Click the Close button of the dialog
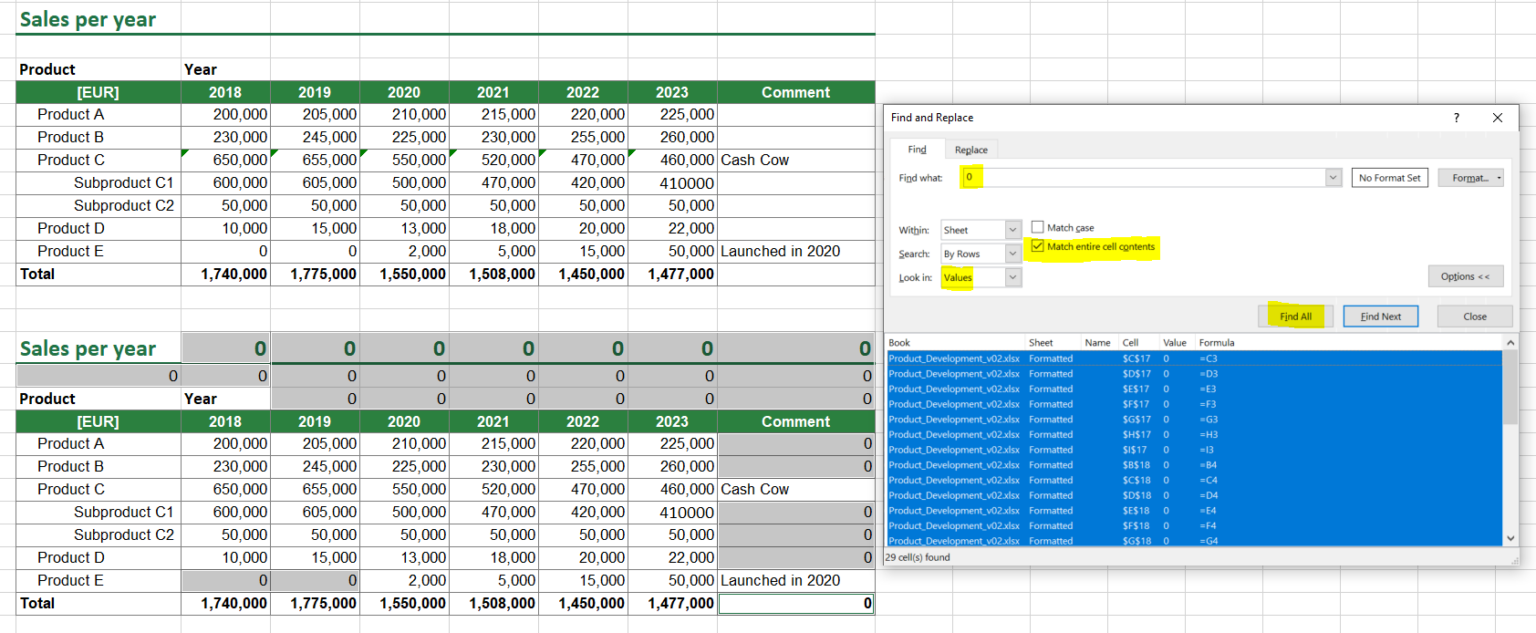The image size is (1536, 633). pos(1475,315)
